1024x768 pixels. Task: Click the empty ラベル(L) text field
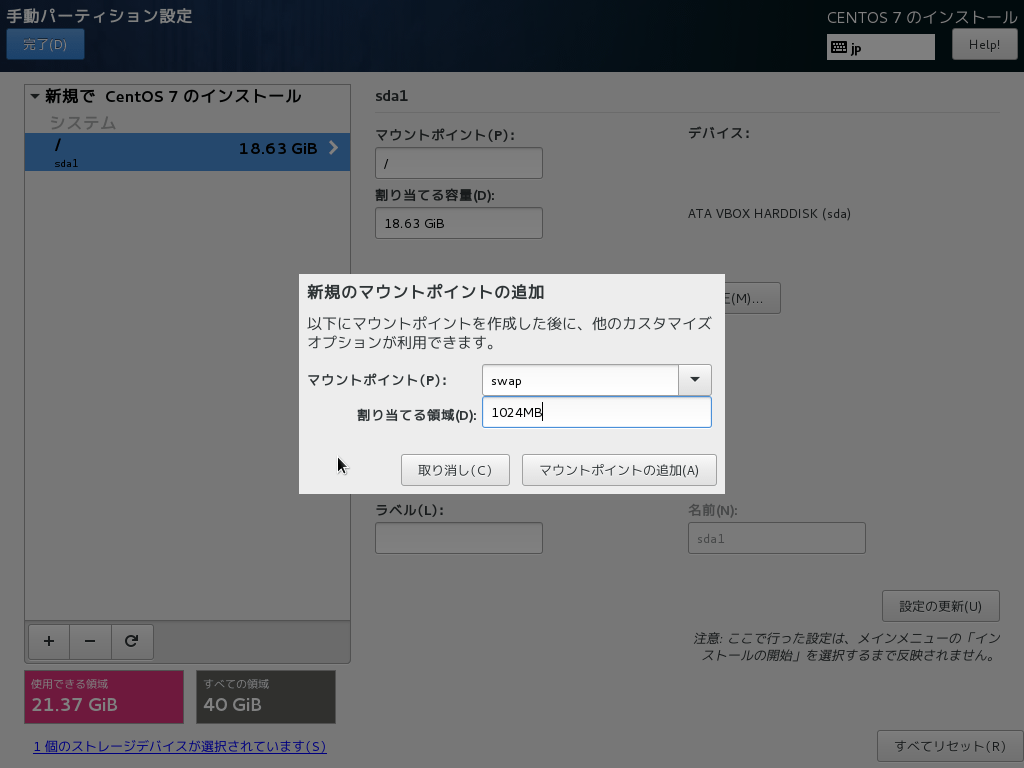tap(458, 538)
